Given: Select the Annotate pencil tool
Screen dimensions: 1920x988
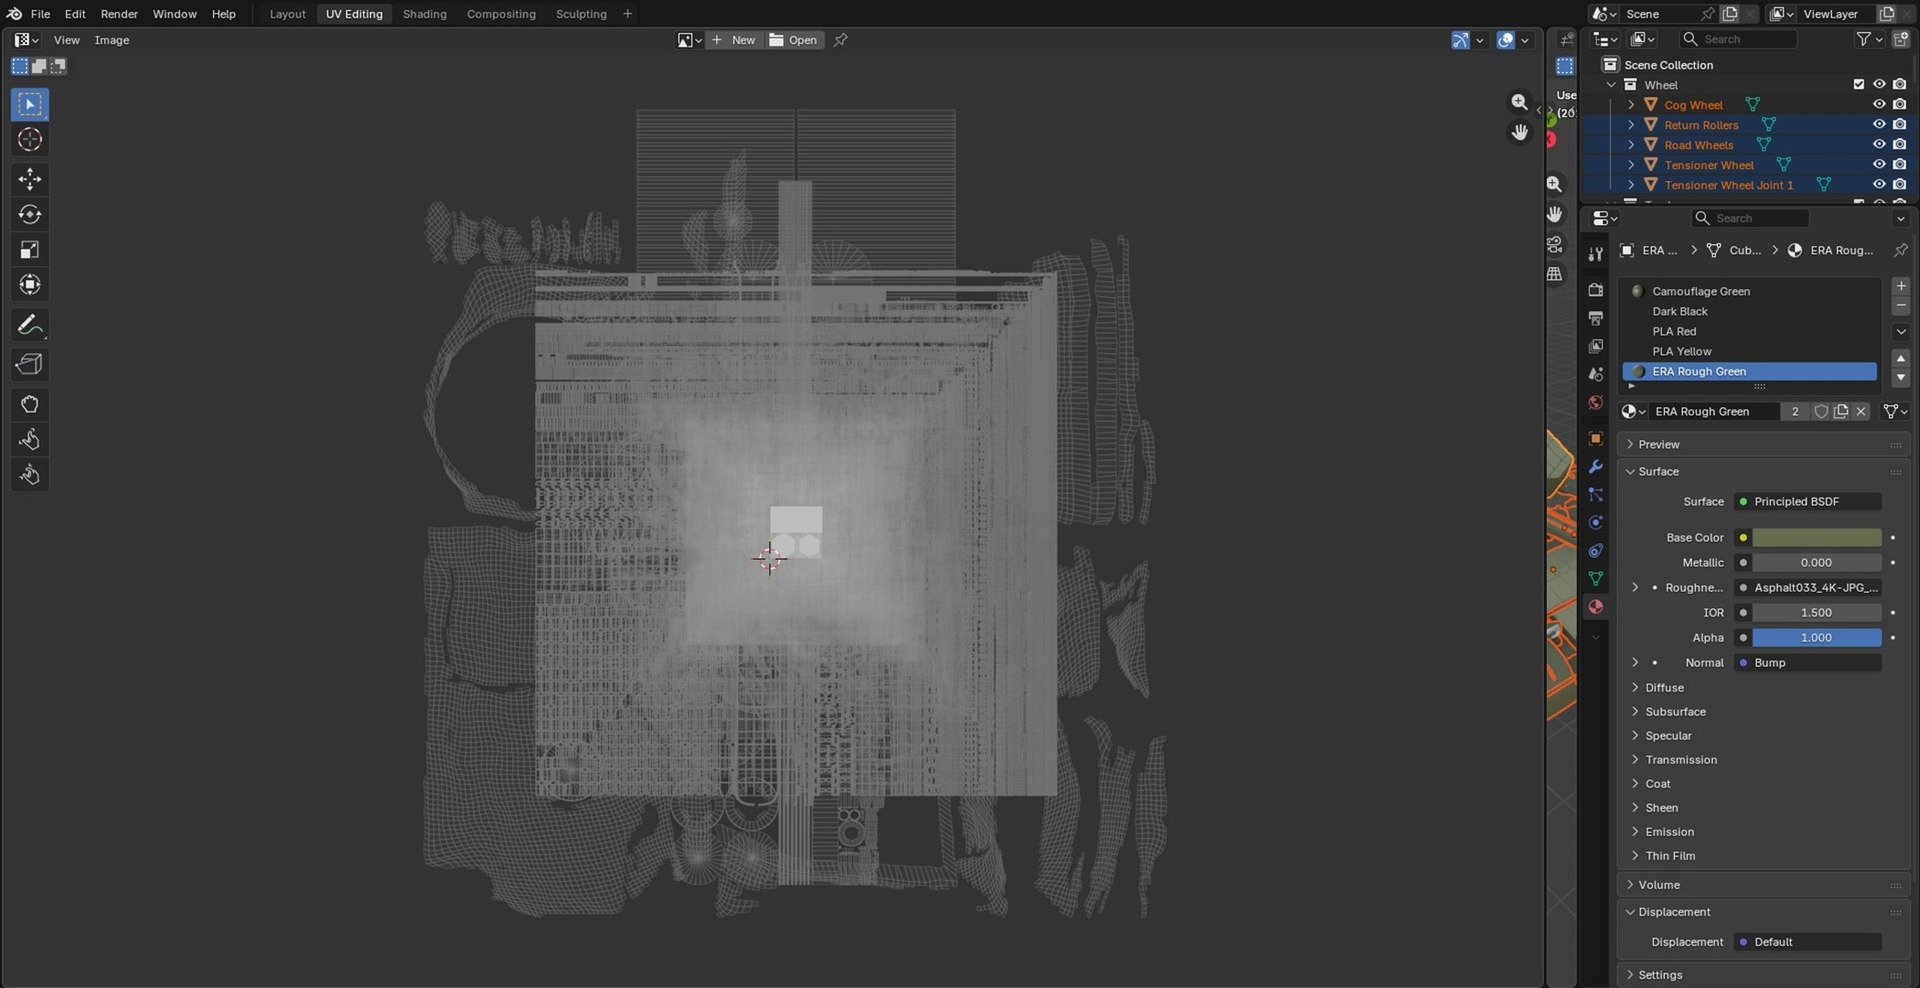Looking at the screenshot, I should point(30,324).
